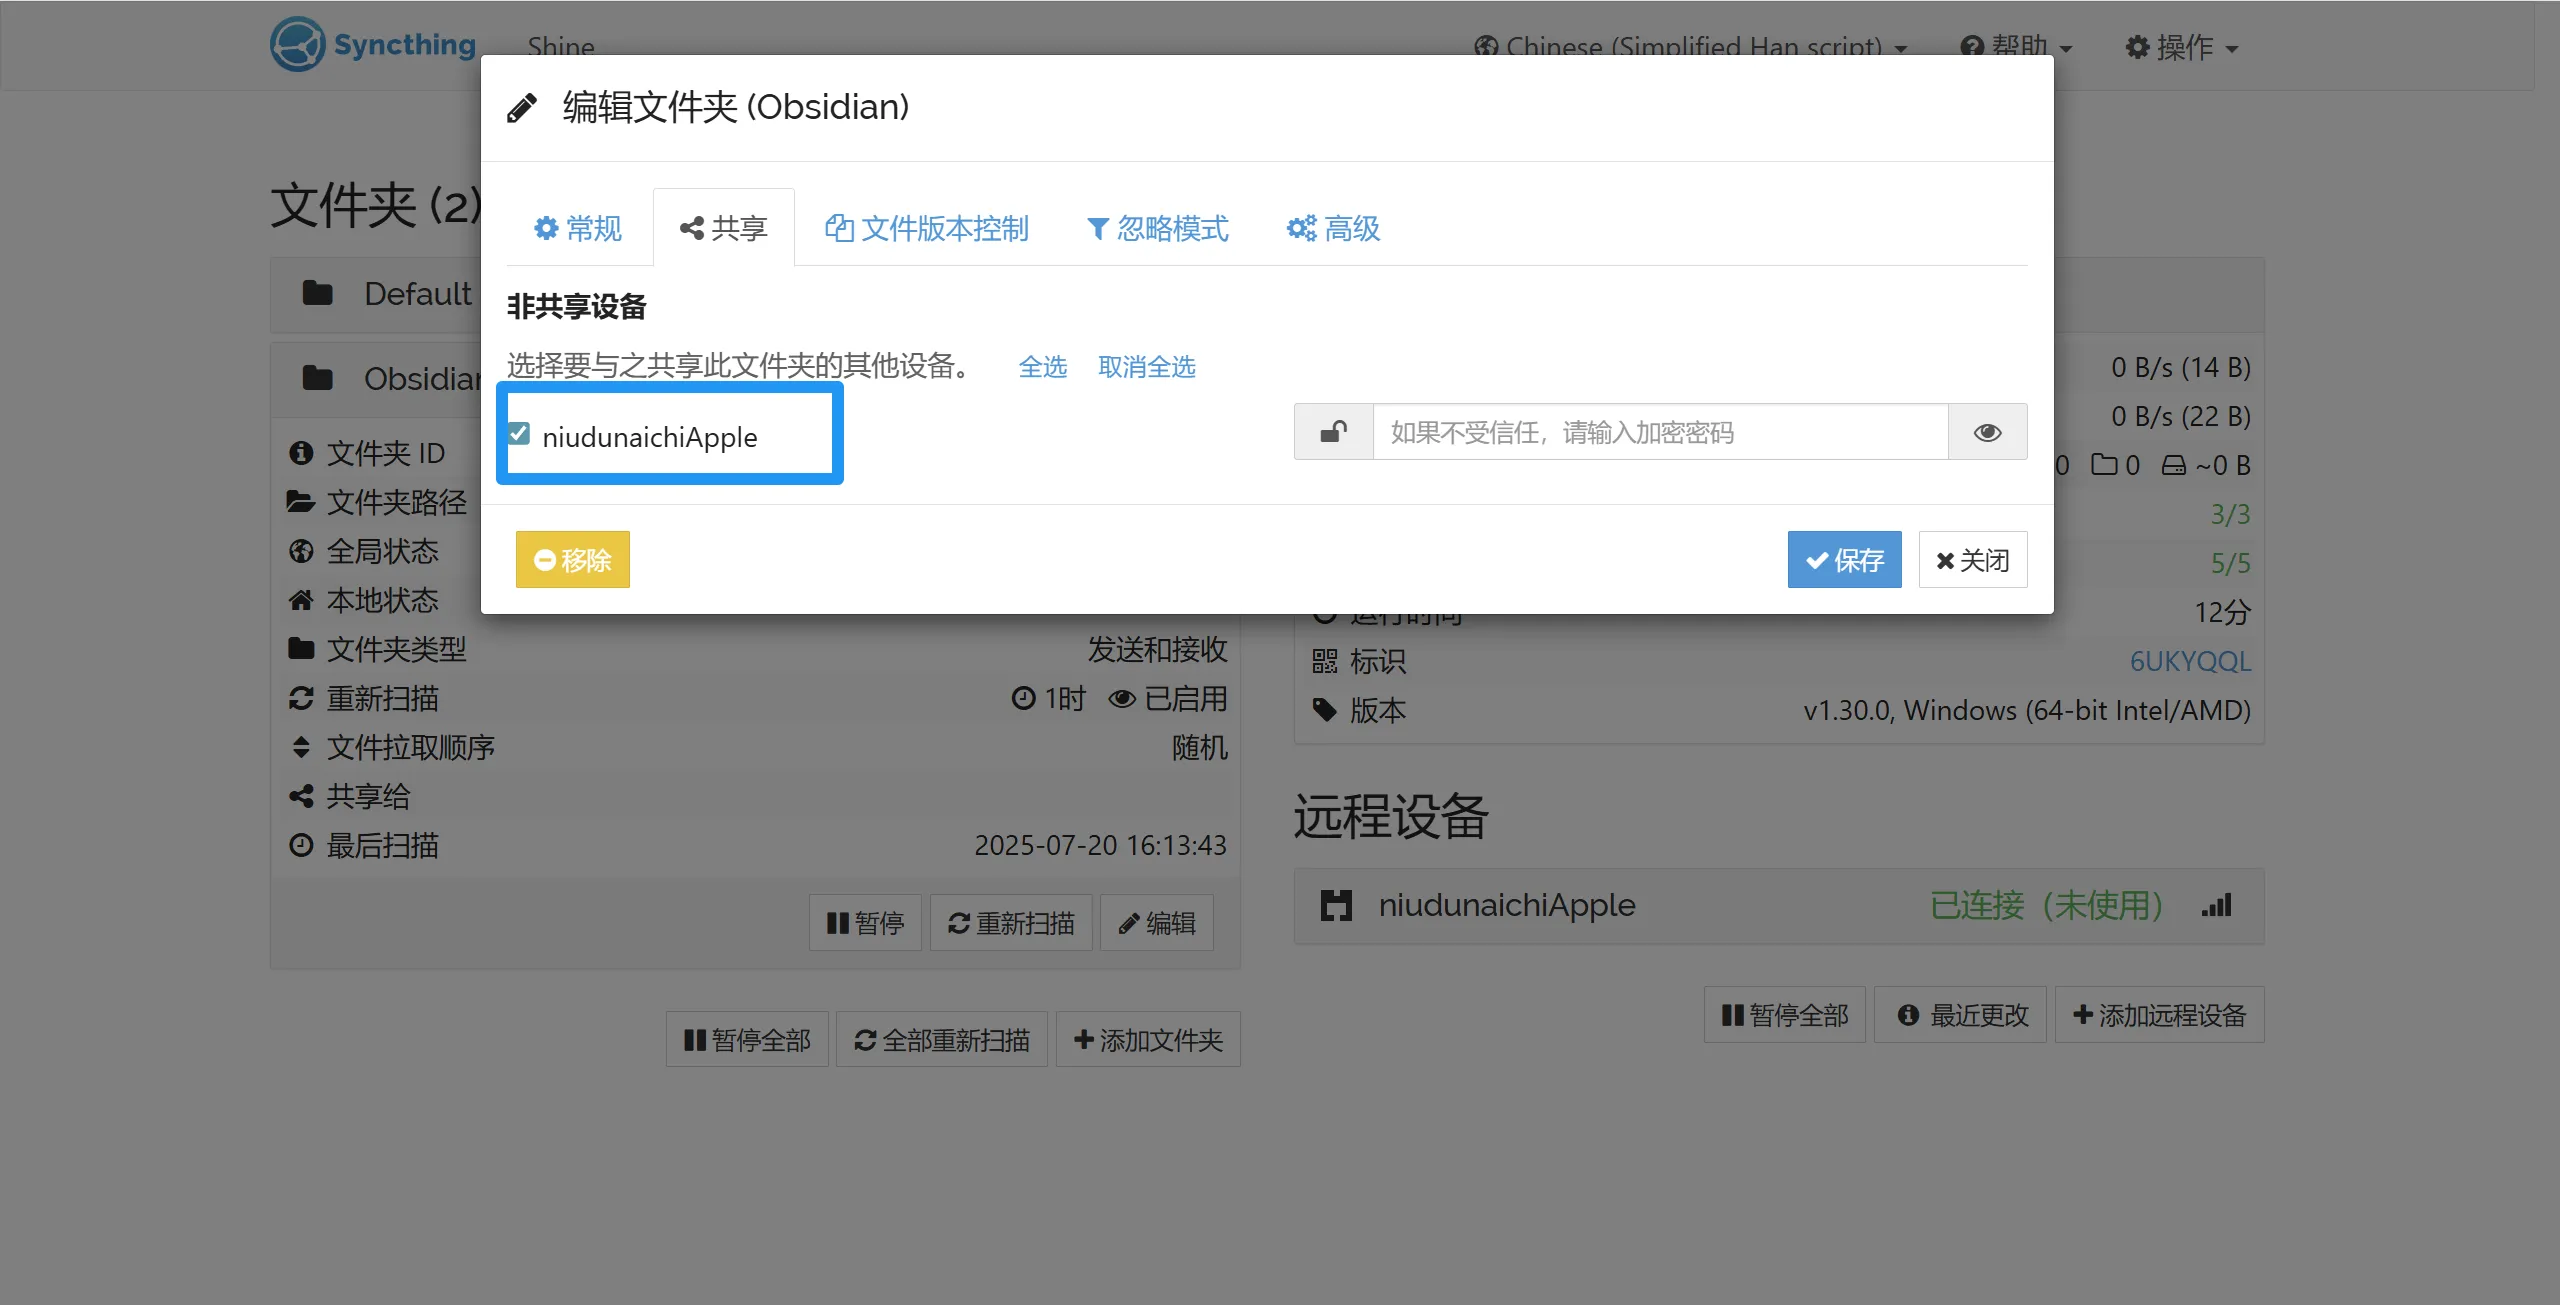The width and height of the screenshot is (2560, 1305).
Task: Open the 高级 tab
Action: [1334, 228]
